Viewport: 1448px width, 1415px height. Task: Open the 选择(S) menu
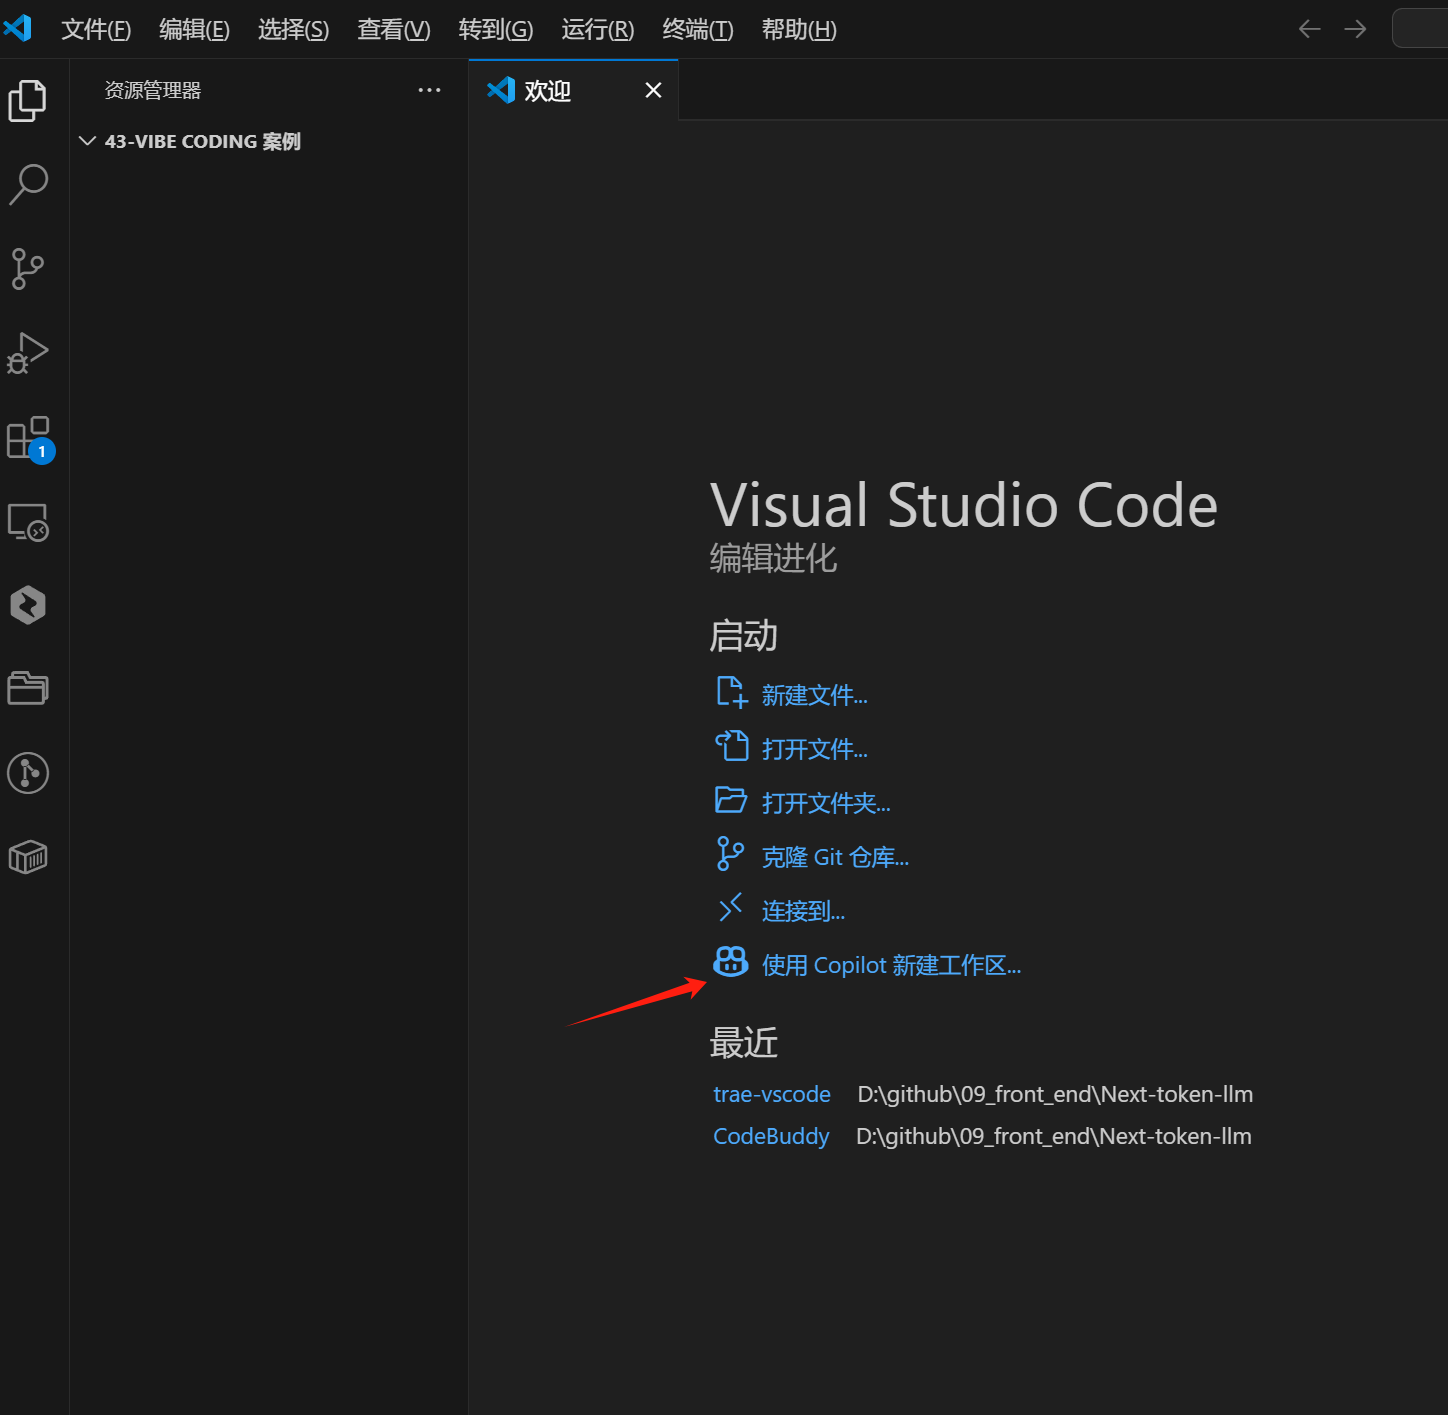click(293, 30)
